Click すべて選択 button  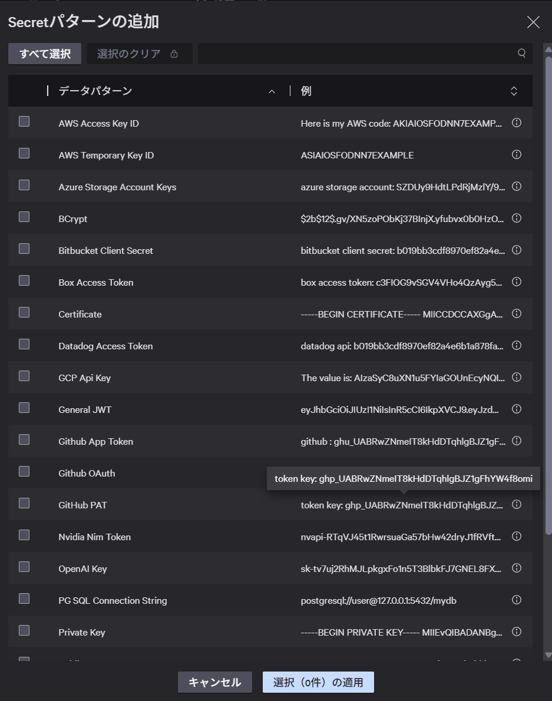(45, 54)
